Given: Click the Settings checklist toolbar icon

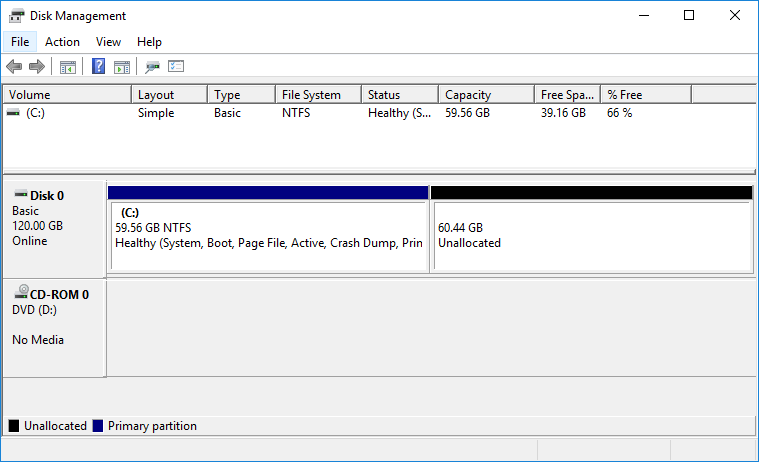Looking at the screenshot, I should [x=176, y=67].
